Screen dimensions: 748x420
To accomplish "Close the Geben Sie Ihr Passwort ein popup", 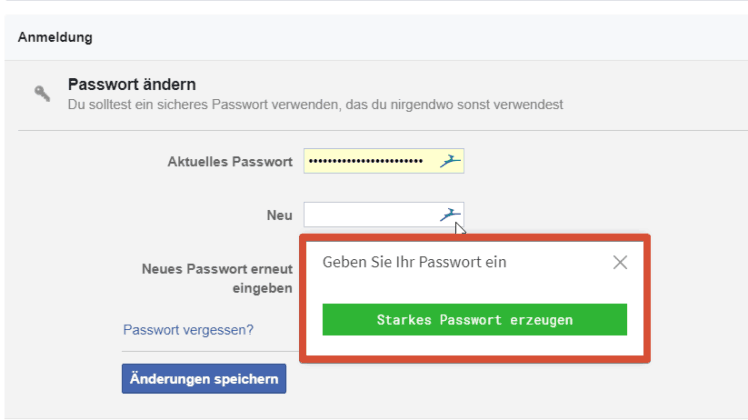I will tap(620, 262).
